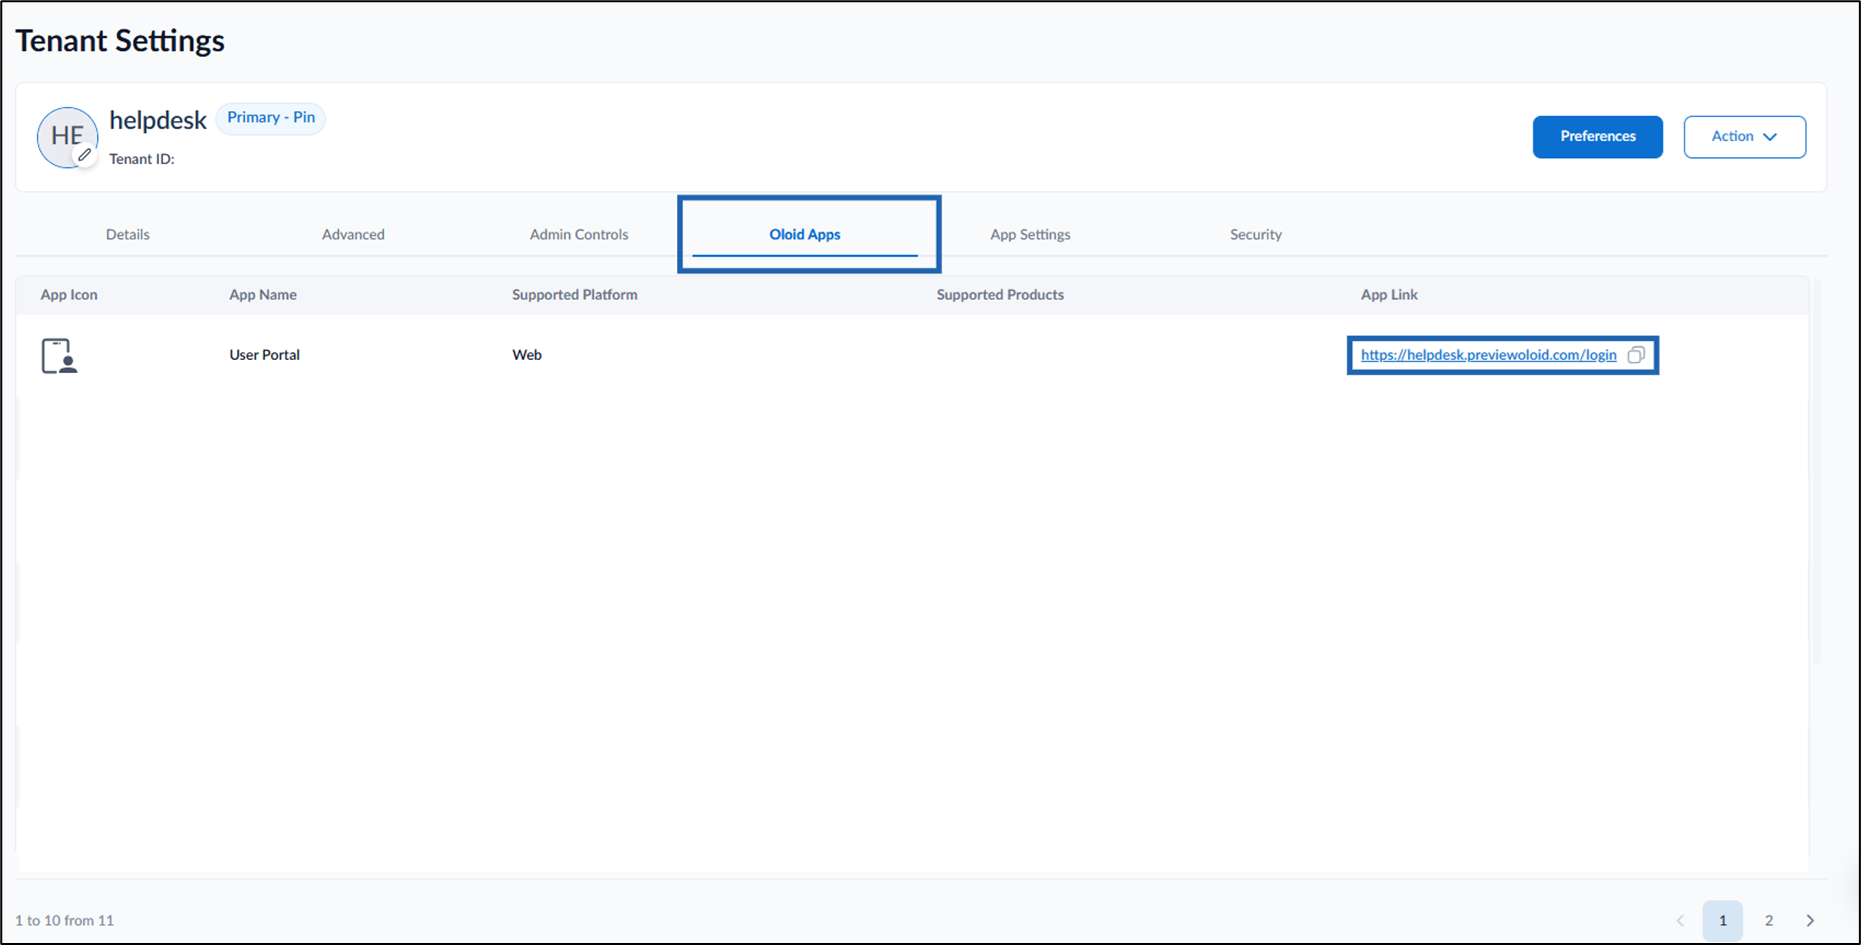Click the Preferences button

pyautogui.click(x=1598, y=137)
